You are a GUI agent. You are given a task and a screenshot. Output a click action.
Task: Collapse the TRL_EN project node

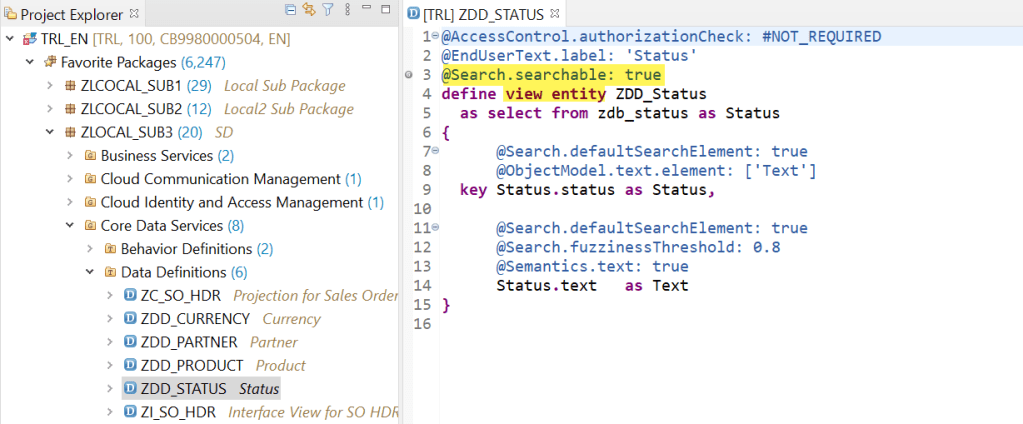point(11,39)
